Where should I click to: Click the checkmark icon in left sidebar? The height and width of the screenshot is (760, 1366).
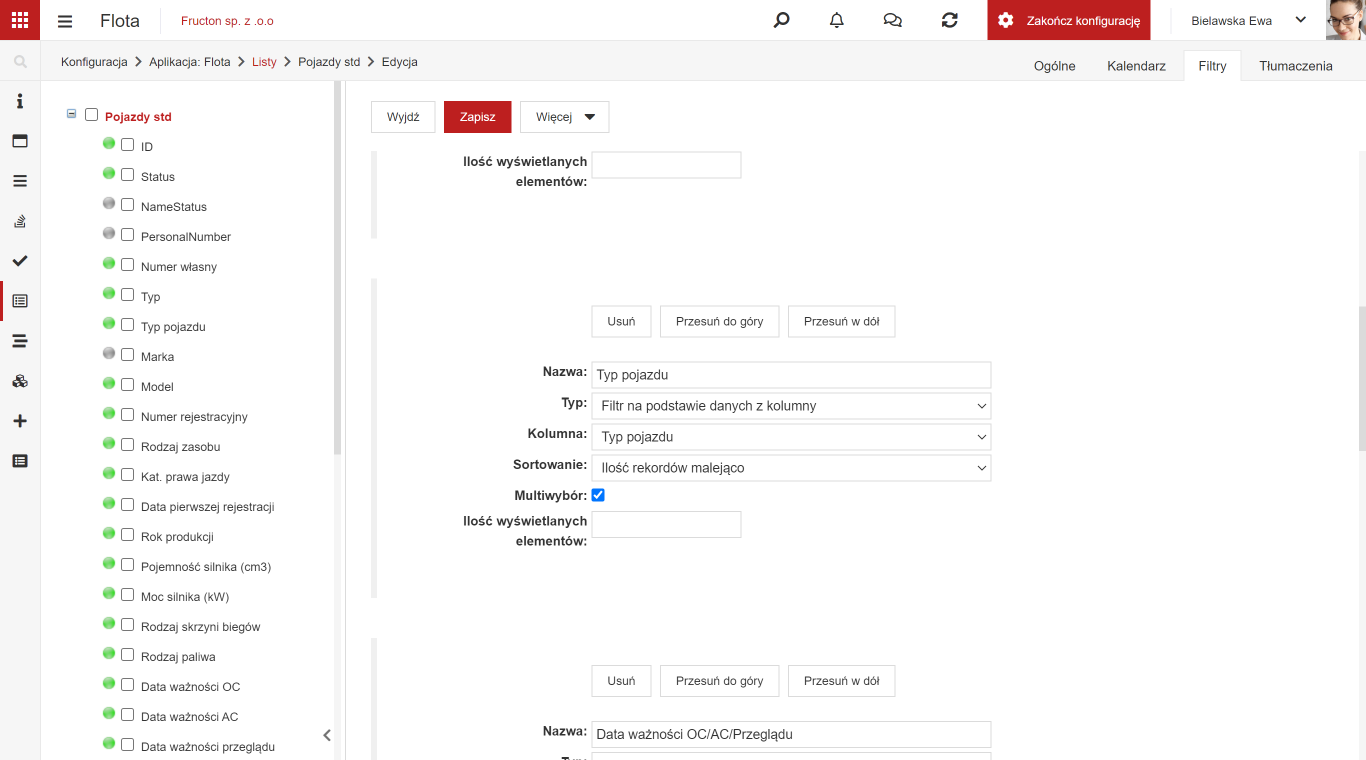[20, 261]
